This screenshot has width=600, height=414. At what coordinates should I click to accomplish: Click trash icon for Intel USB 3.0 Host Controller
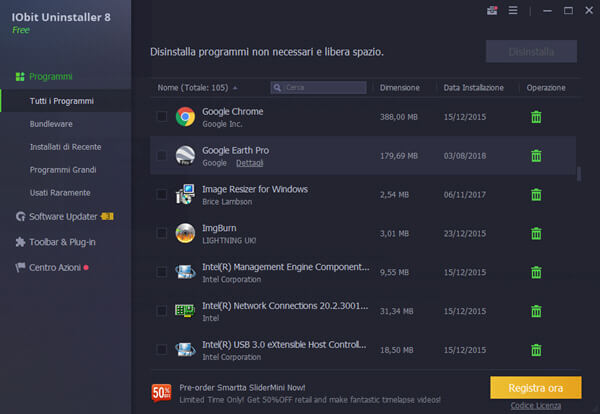click(536, 350)
